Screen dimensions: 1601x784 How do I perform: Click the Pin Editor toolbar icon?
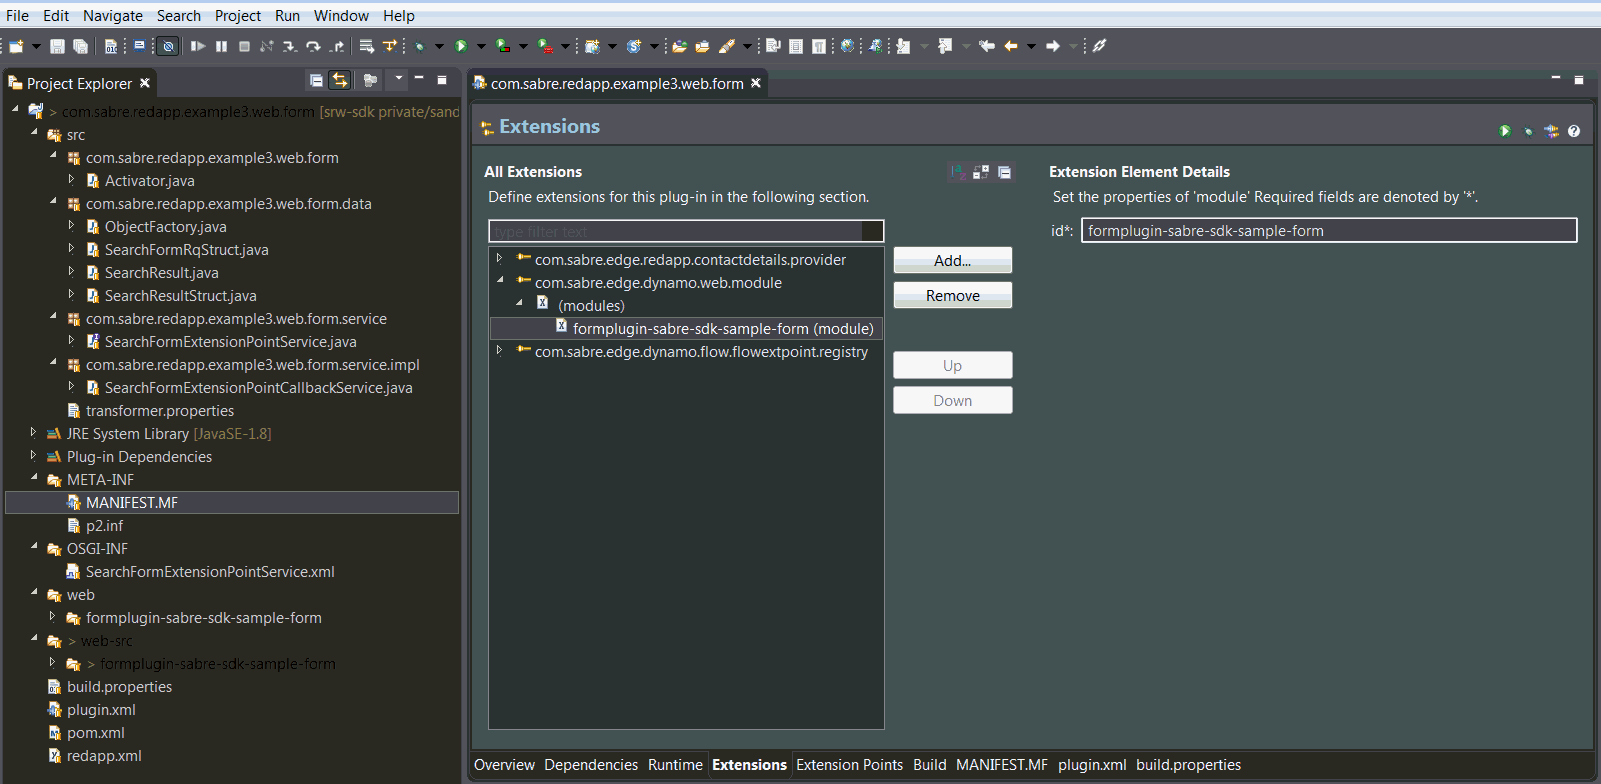pos(1099,46)
